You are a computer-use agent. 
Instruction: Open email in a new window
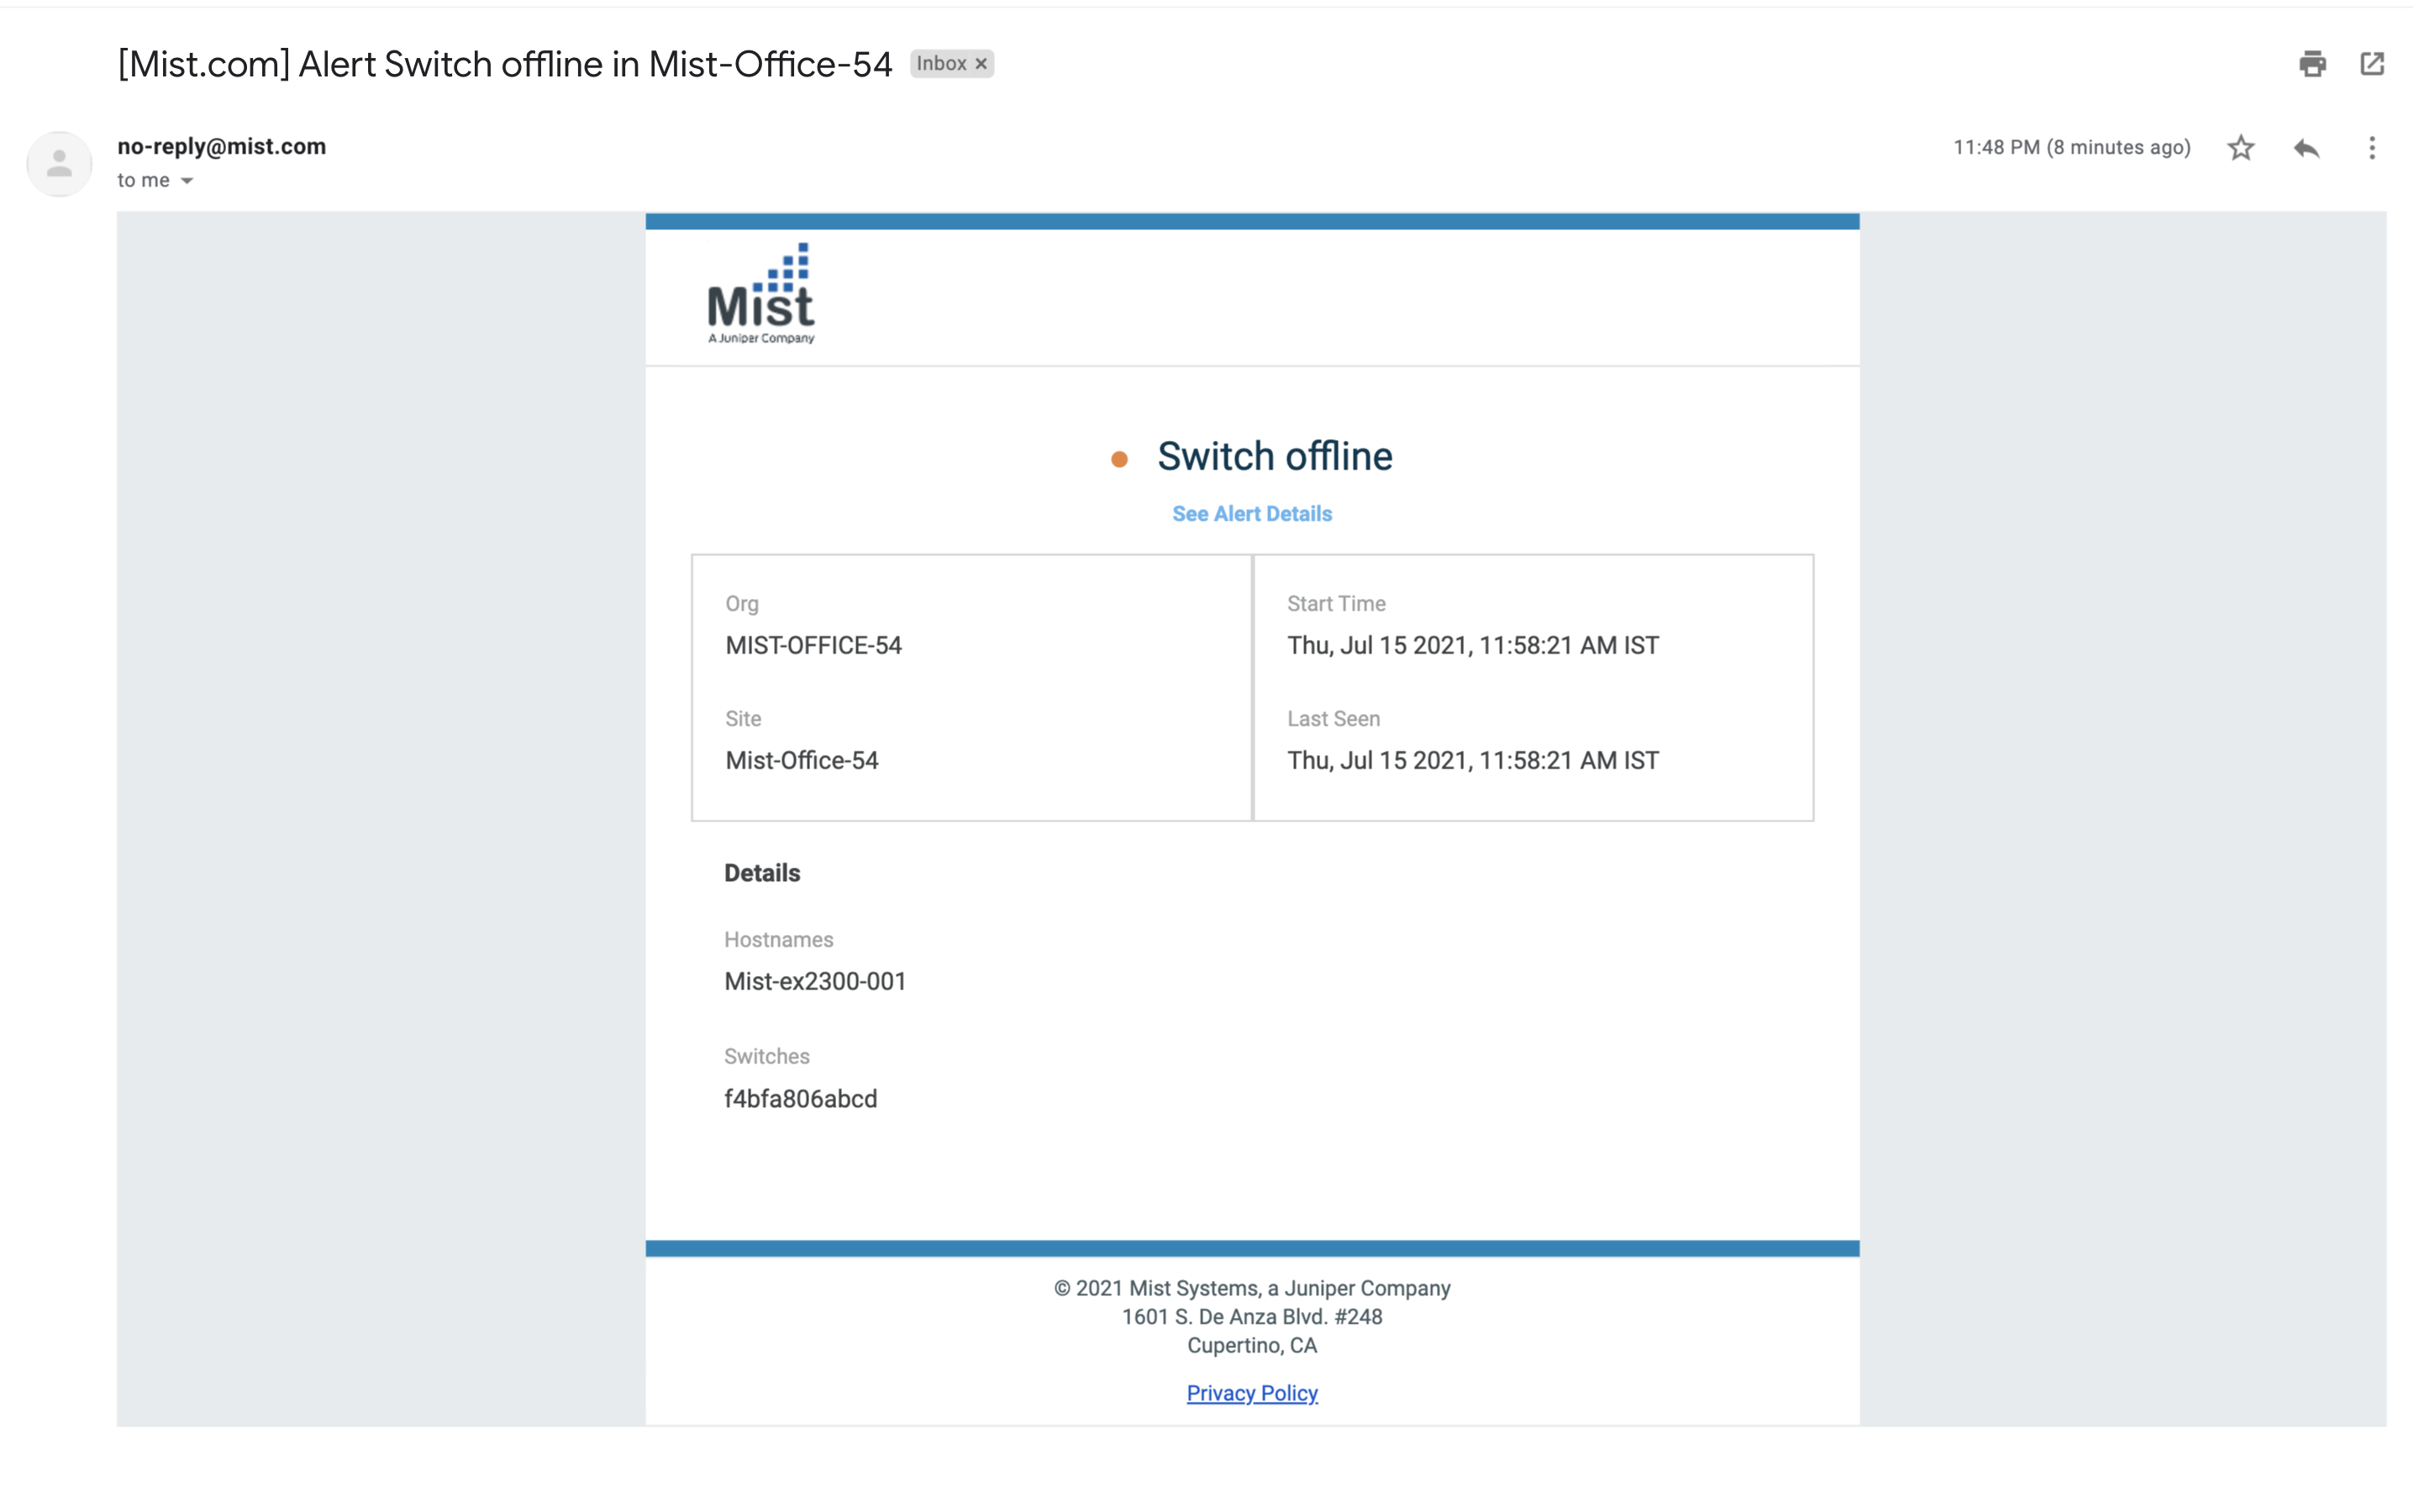click(2372, 64)
